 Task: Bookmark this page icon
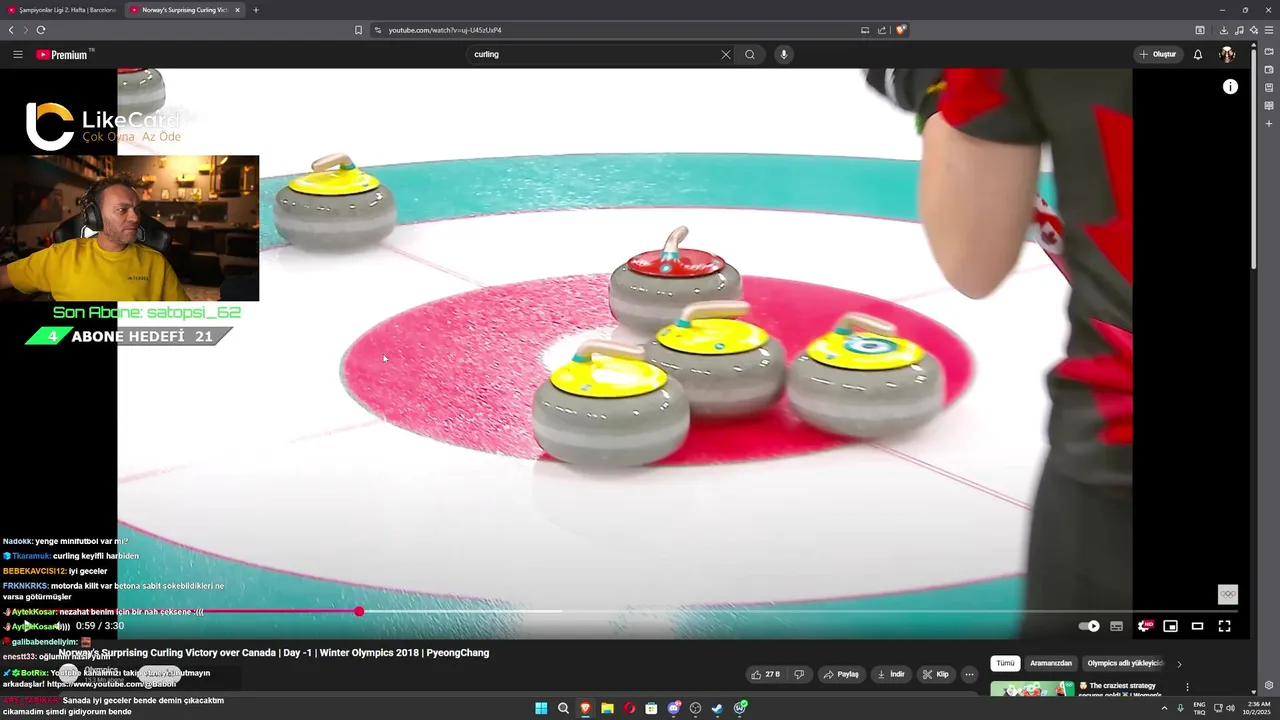tap(358, 30)
